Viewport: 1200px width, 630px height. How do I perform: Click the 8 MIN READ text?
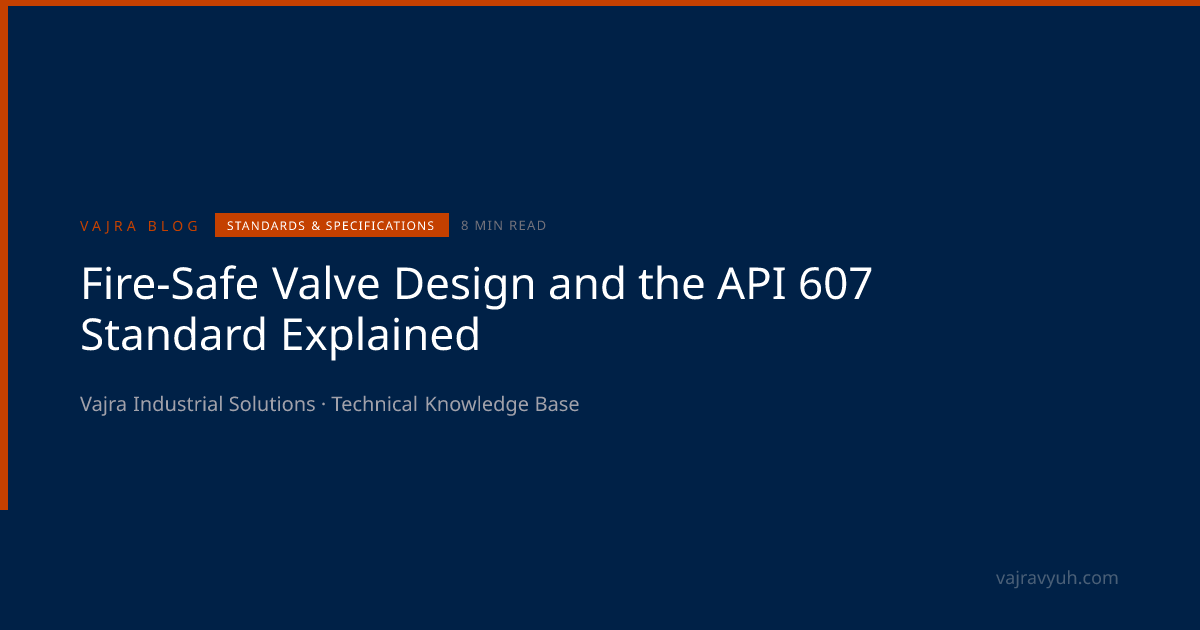504,226
